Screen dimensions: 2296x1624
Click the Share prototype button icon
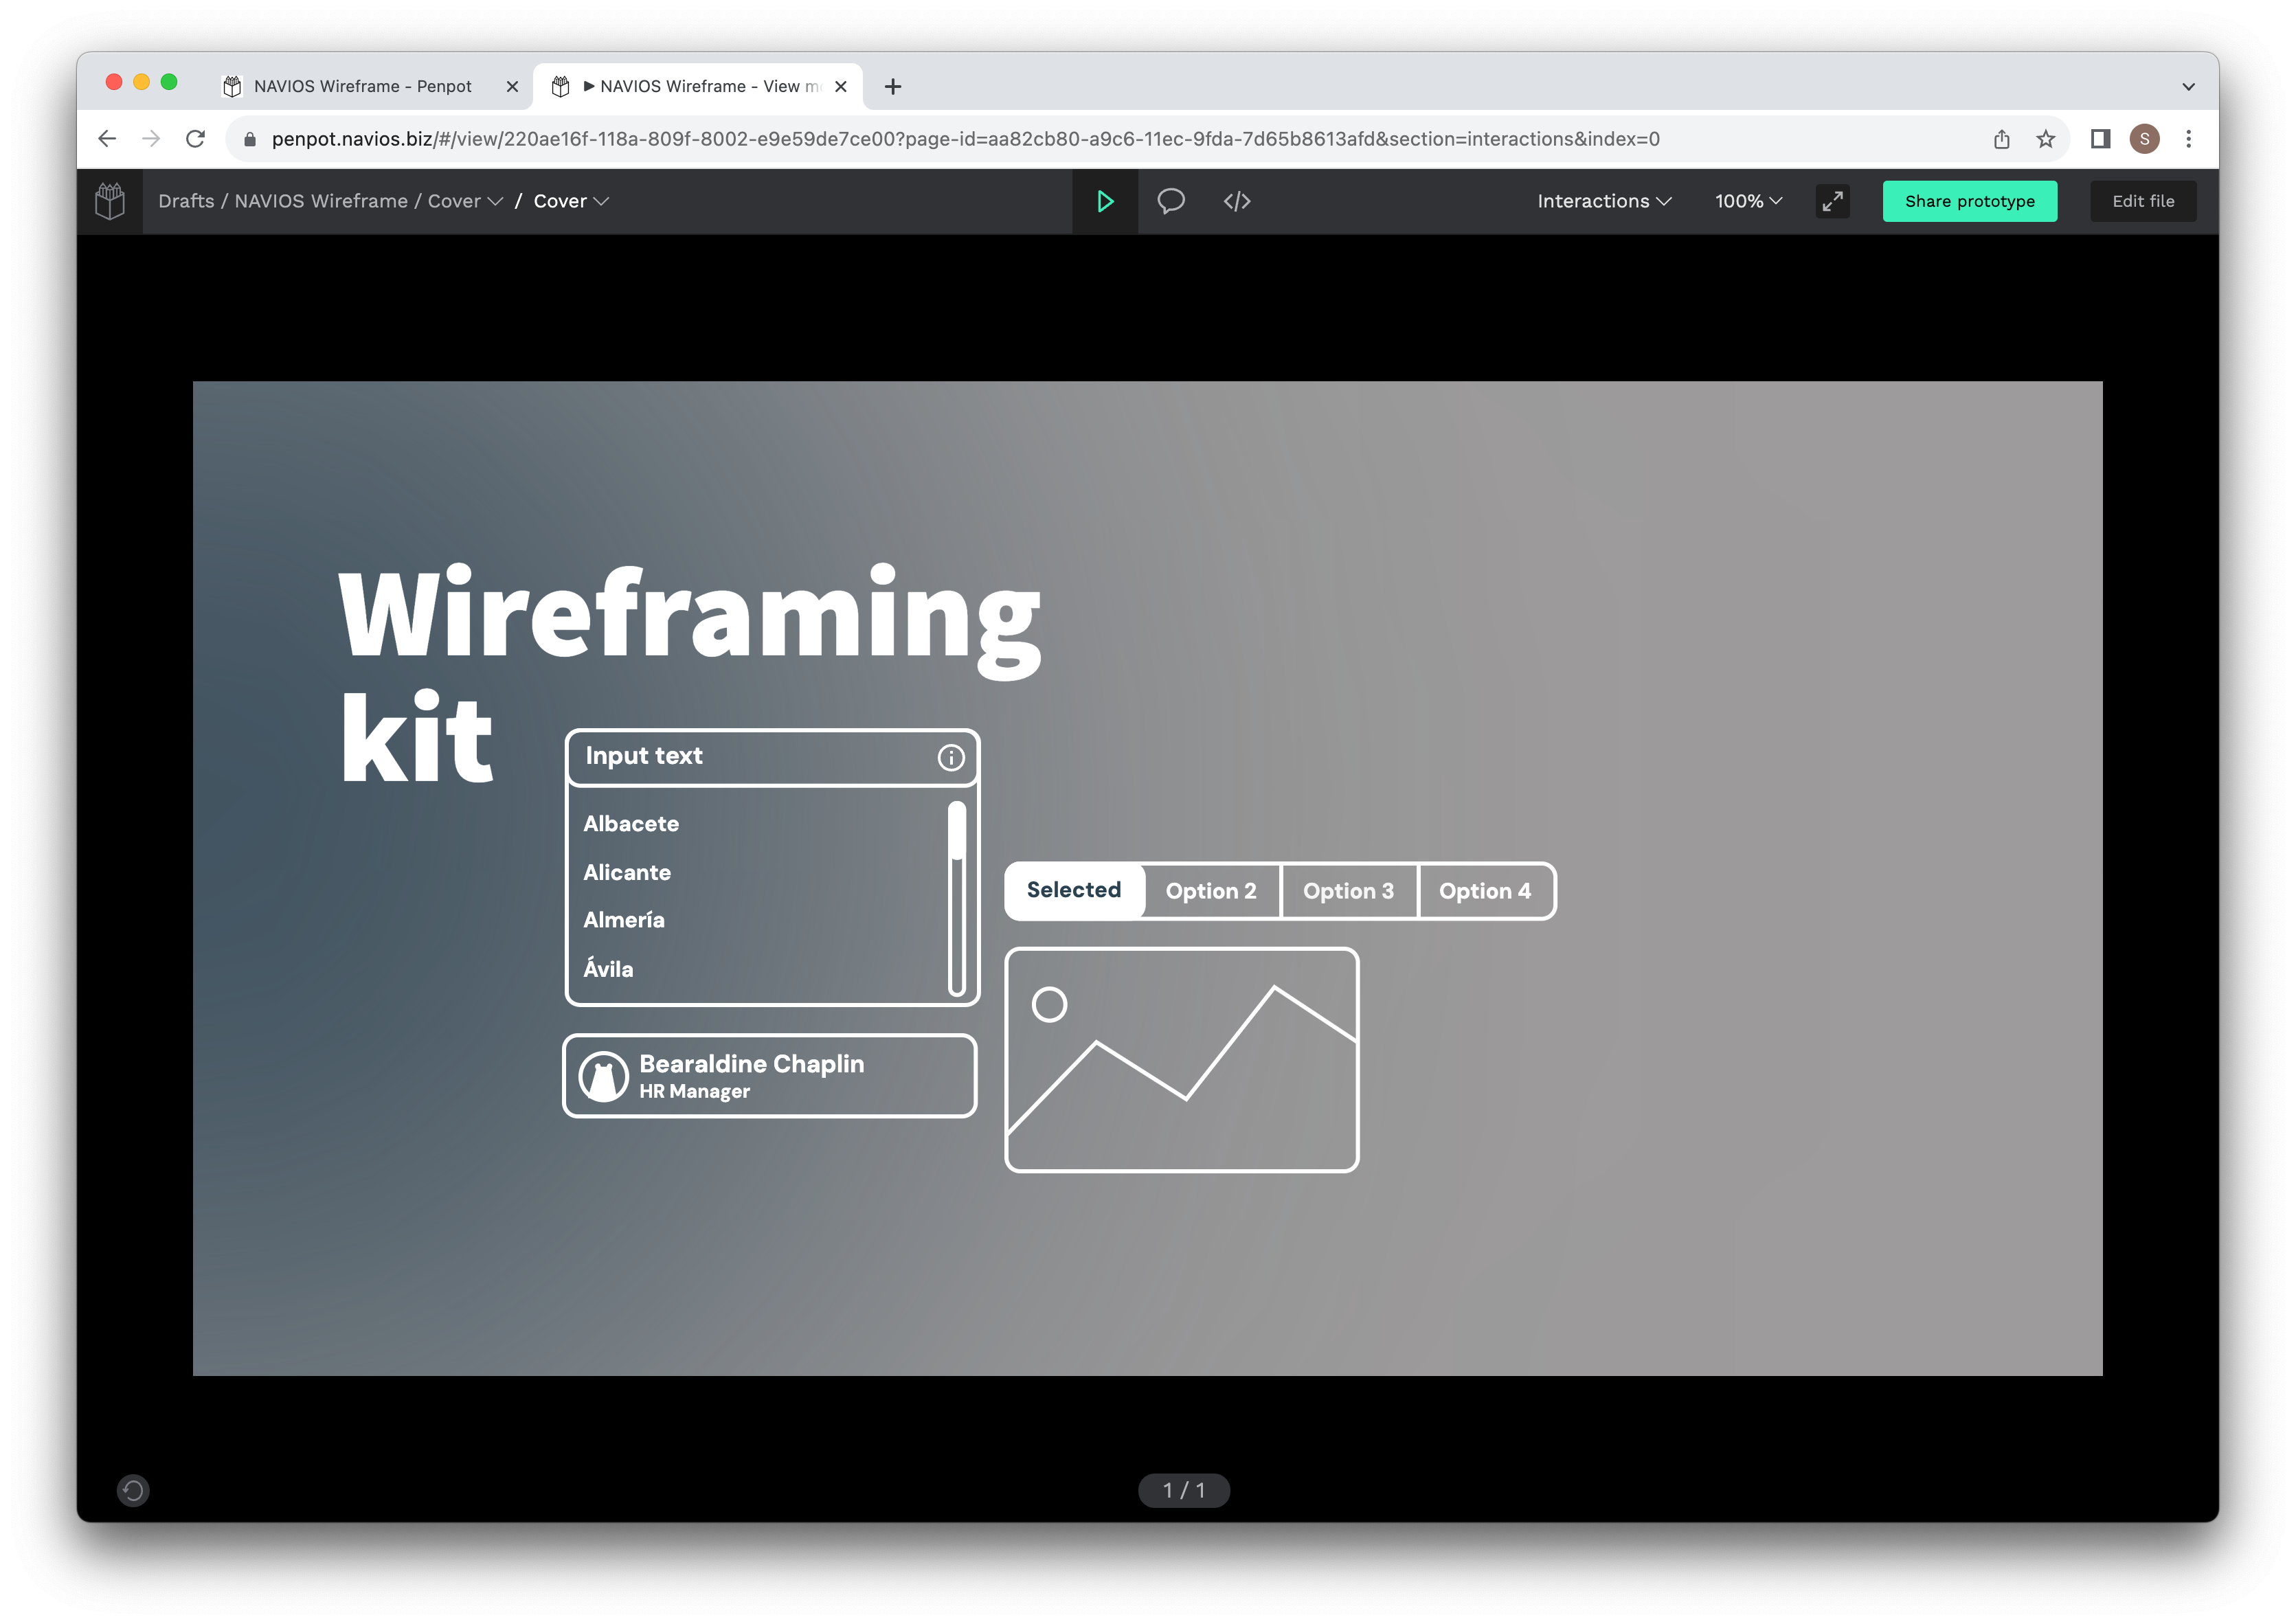tap(1969, 199)
